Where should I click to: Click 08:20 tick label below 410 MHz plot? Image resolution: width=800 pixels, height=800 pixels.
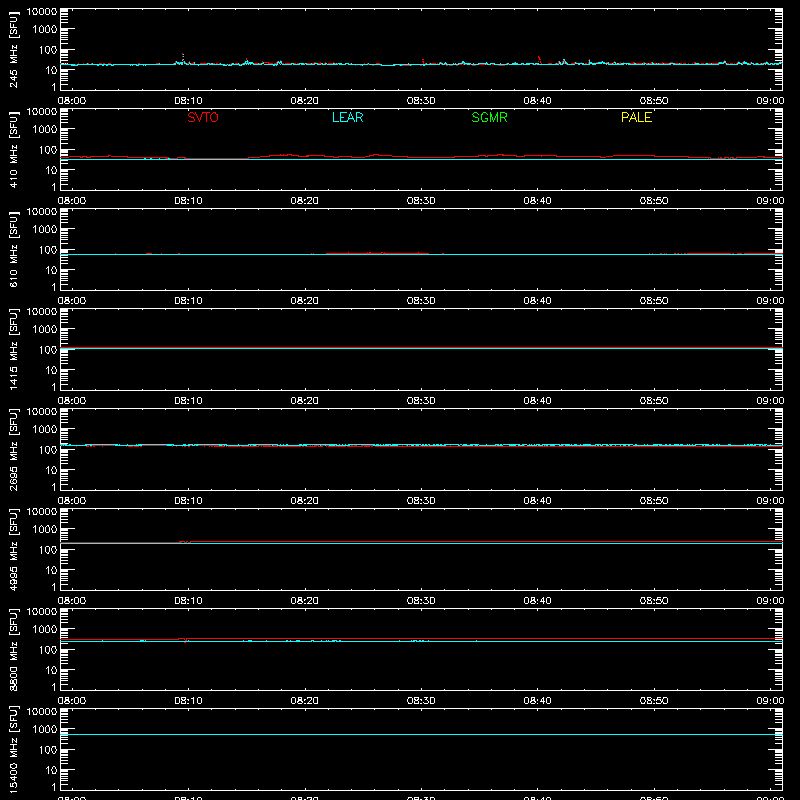coord(305,201)
